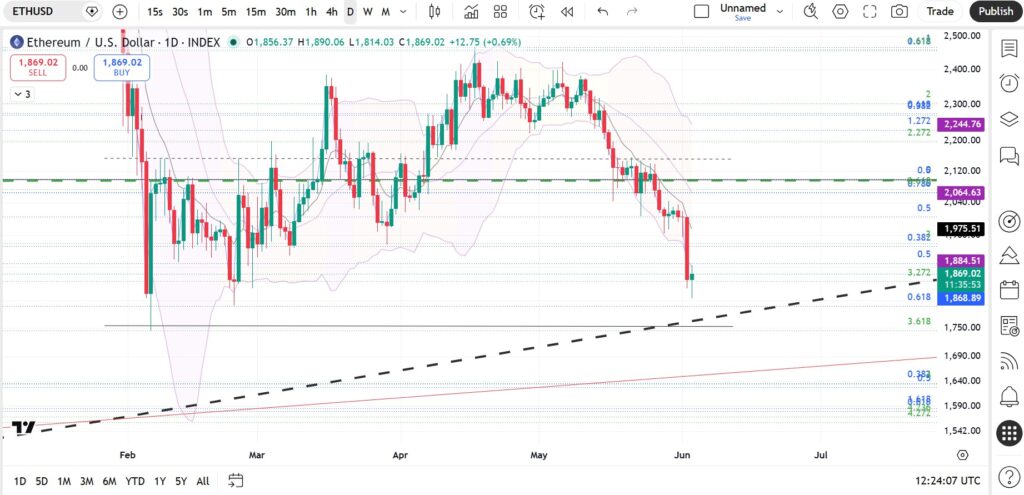The height and width of the screenshot is (495, 1024).
Task: Set the range to 5Y
Action: pyautogui.click(x=181, y=481)
